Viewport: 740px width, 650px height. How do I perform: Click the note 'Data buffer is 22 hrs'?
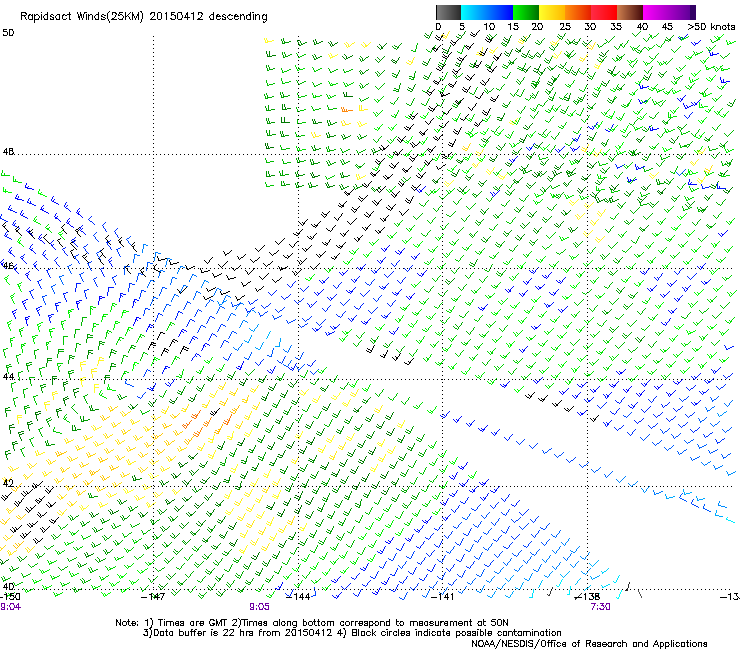205,633
